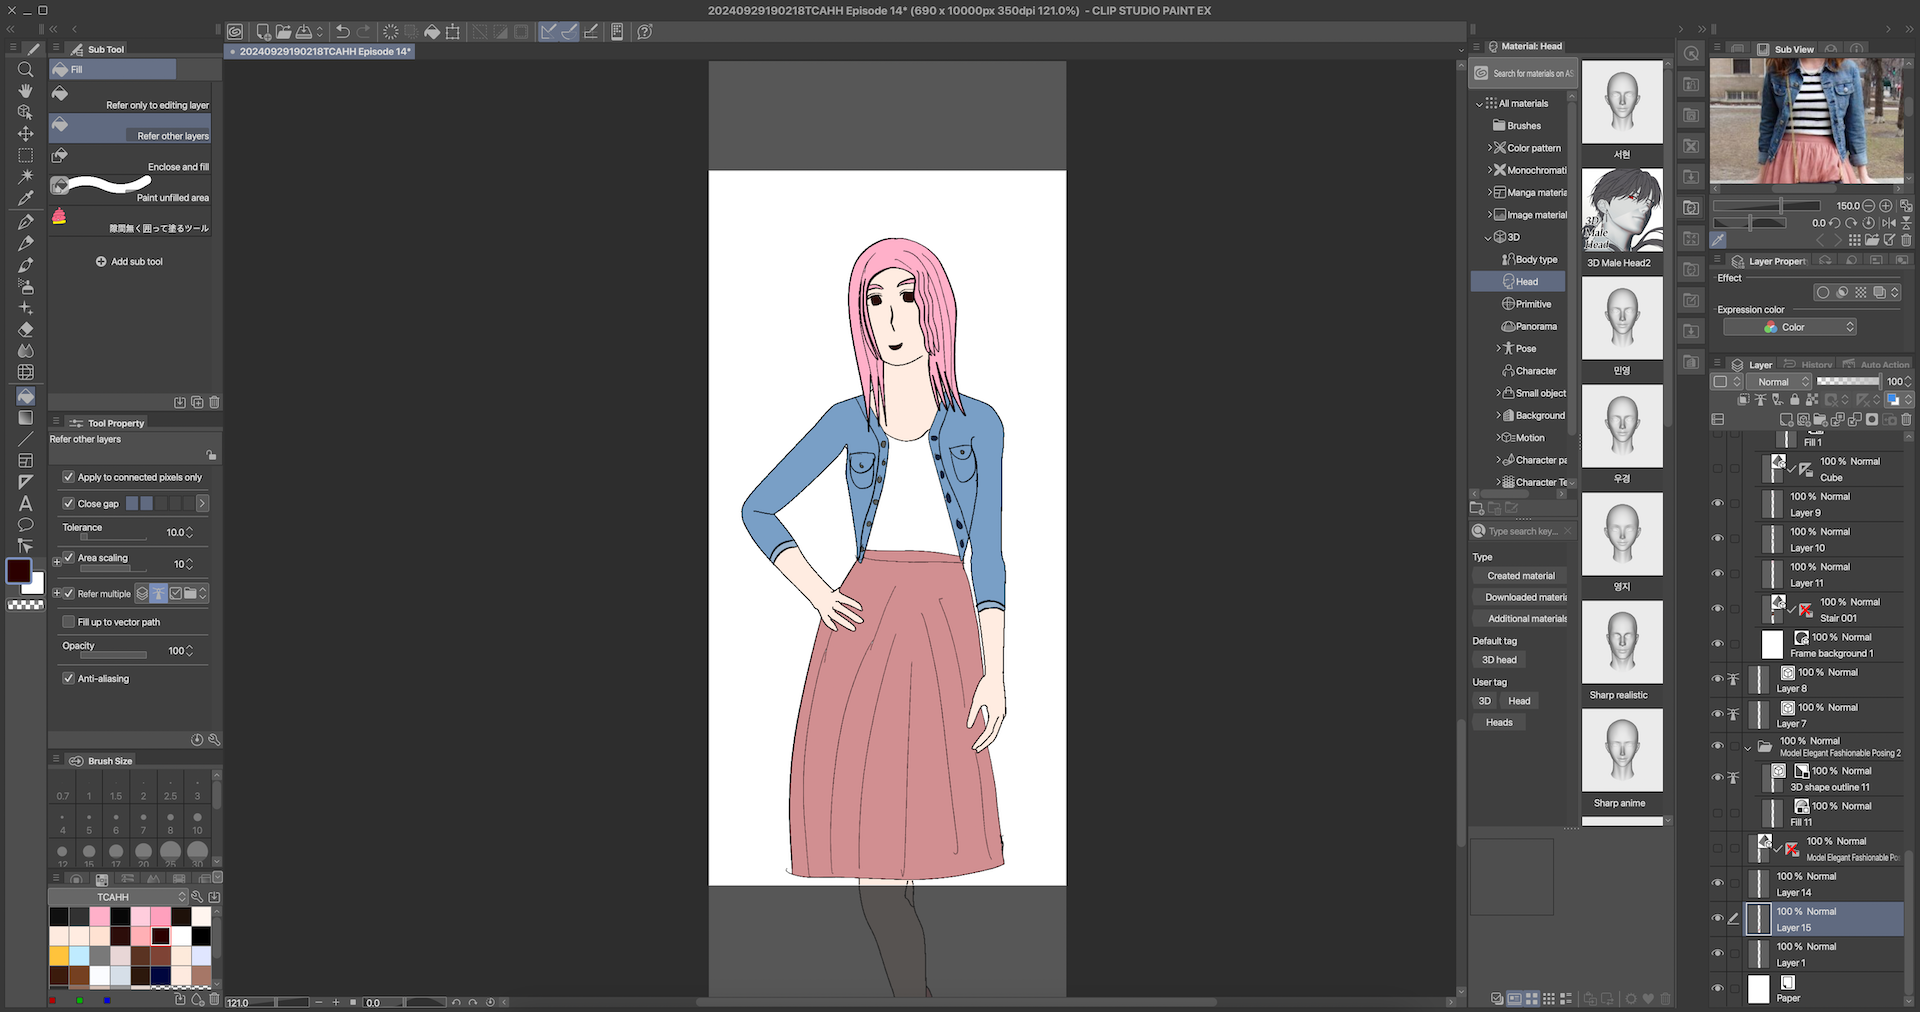Select the Text tool

click(x=25, y=503)
